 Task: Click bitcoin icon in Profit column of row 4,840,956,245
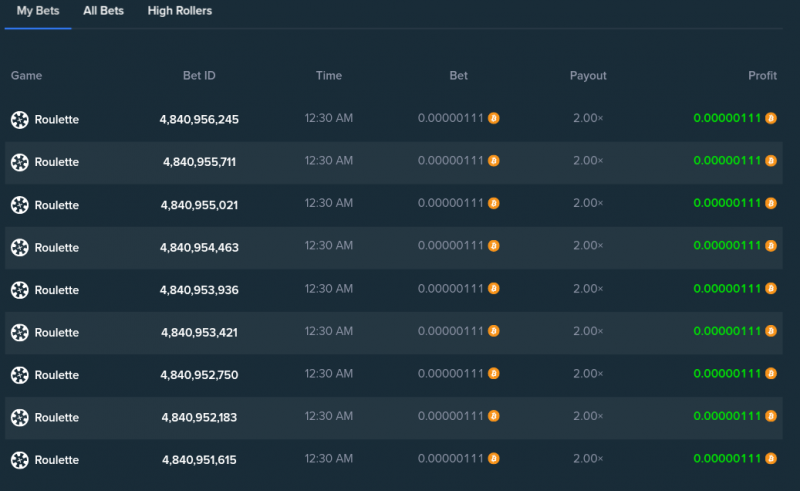pos(771,118)
